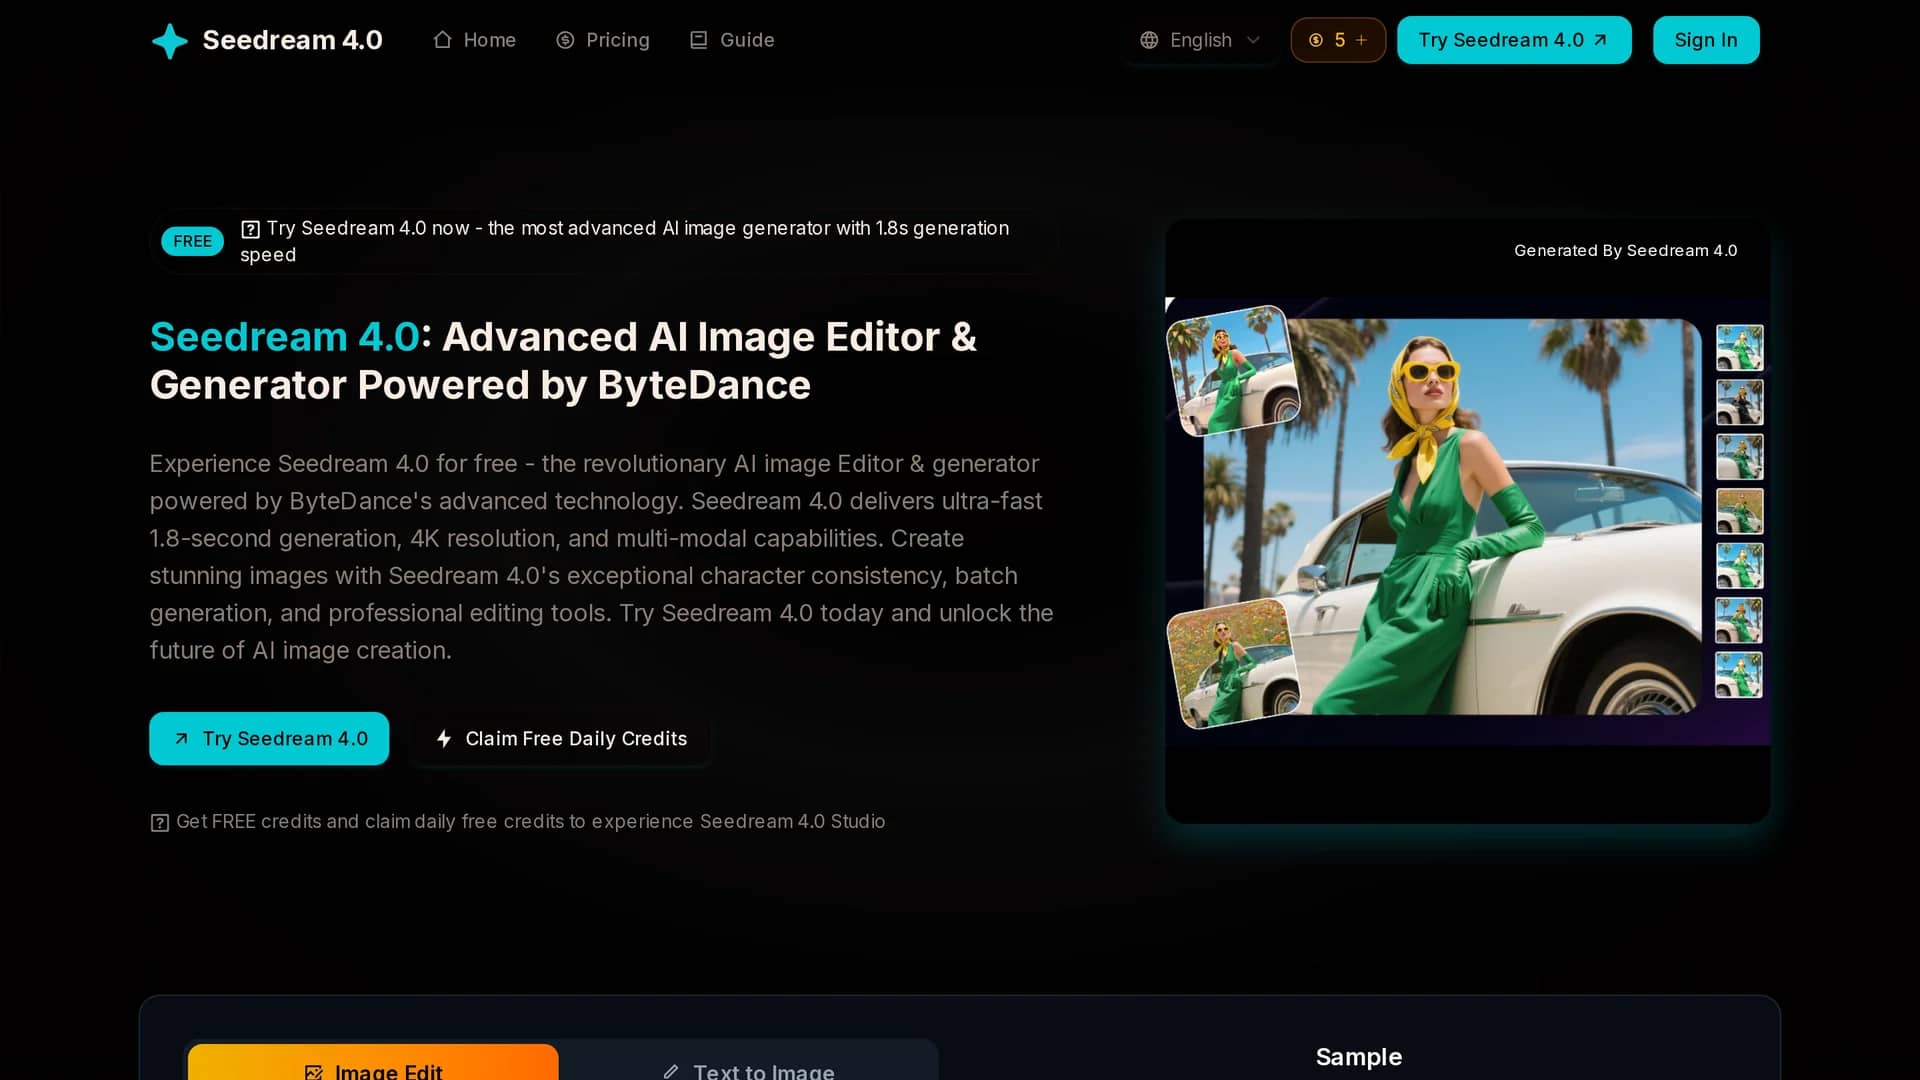Click the Sign In button
The image size is (1920, 1080).
pos(1706,40)
